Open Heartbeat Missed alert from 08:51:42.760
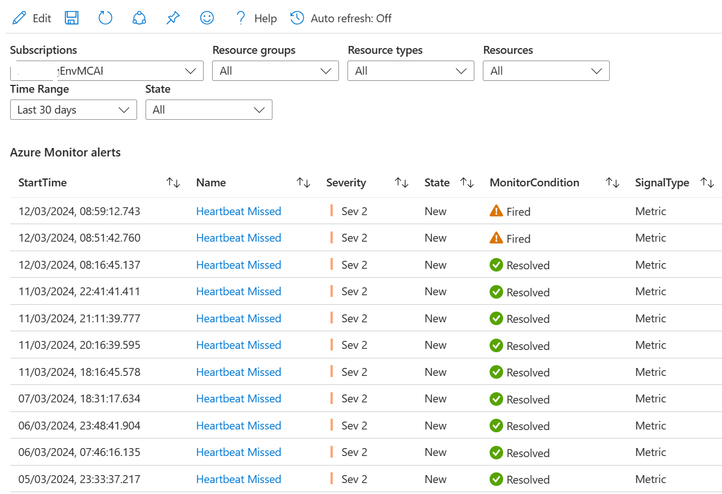Viewport: 722px width, 494px height. tap(239, 238)
